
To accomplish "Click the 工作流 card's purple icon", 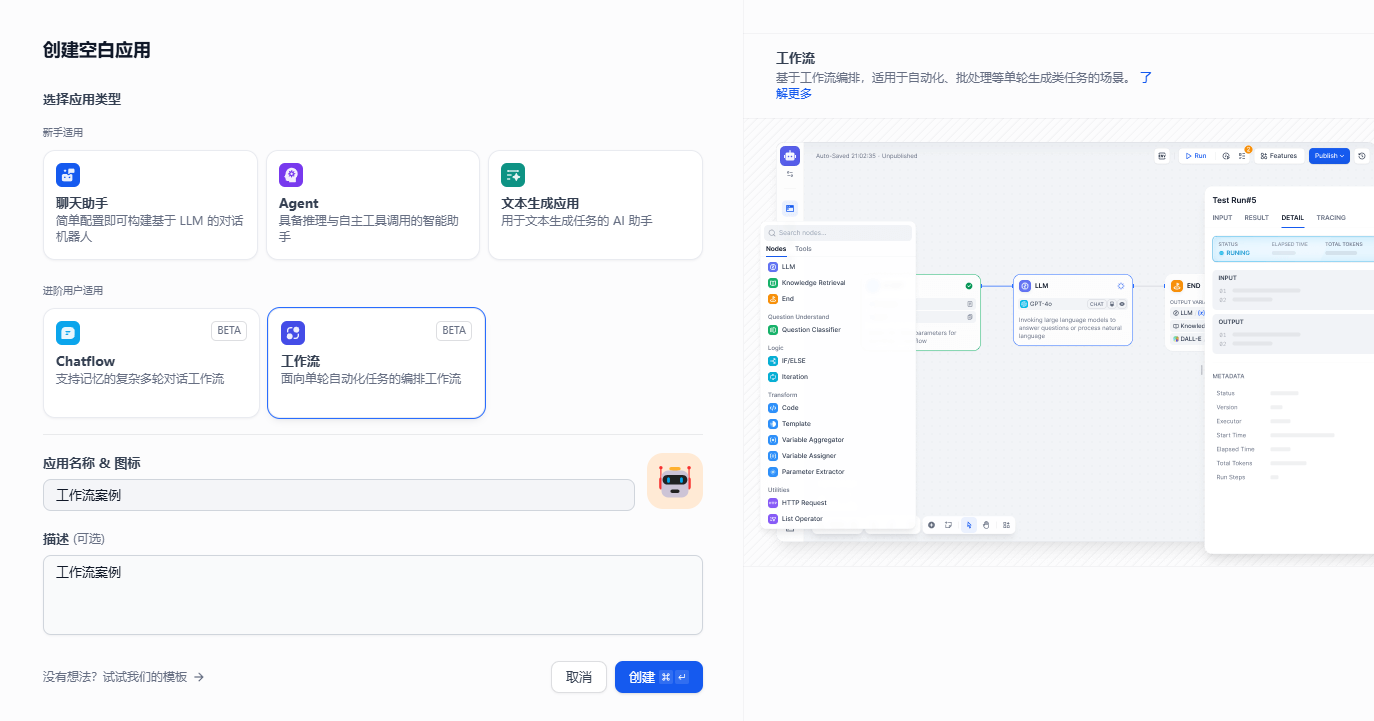I will tap(293, 333).
